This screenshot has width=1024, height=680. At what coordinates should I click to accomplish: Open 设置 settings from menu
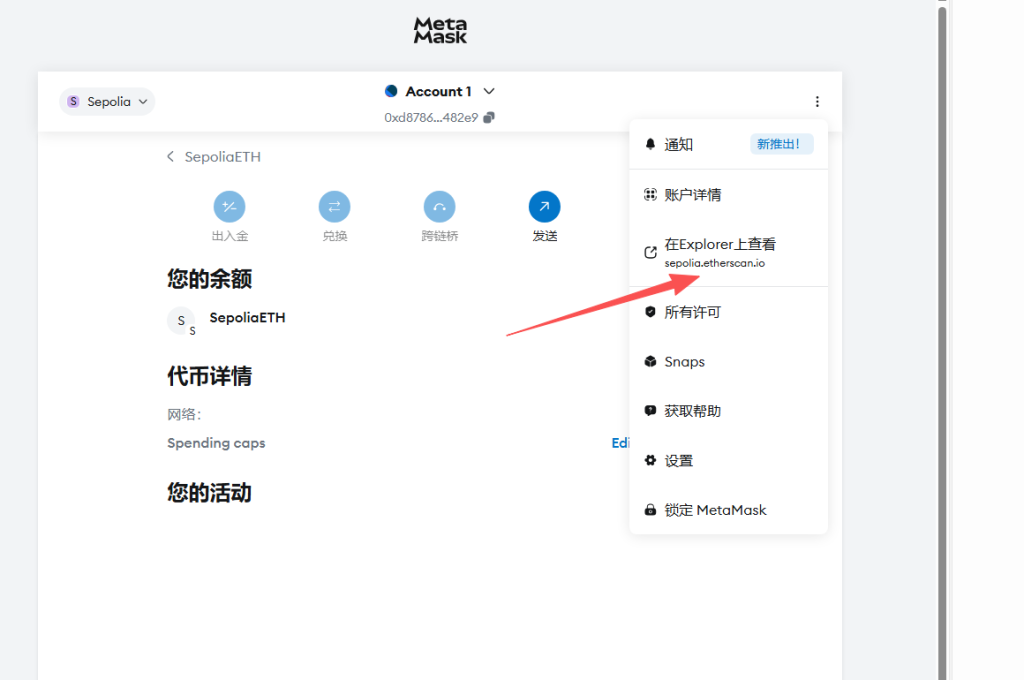678,461
